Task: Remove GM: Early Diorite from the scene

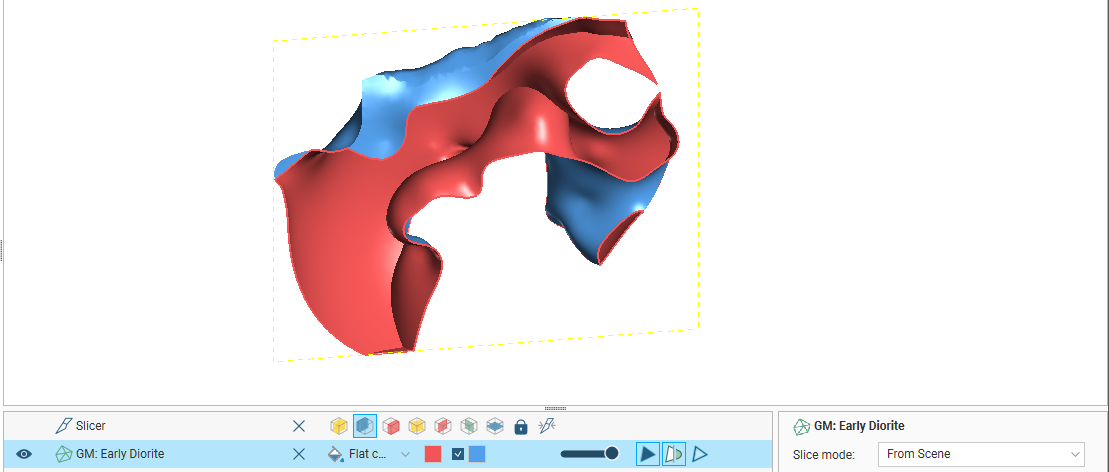Action: pyautogui.click(x=298, y=454)
